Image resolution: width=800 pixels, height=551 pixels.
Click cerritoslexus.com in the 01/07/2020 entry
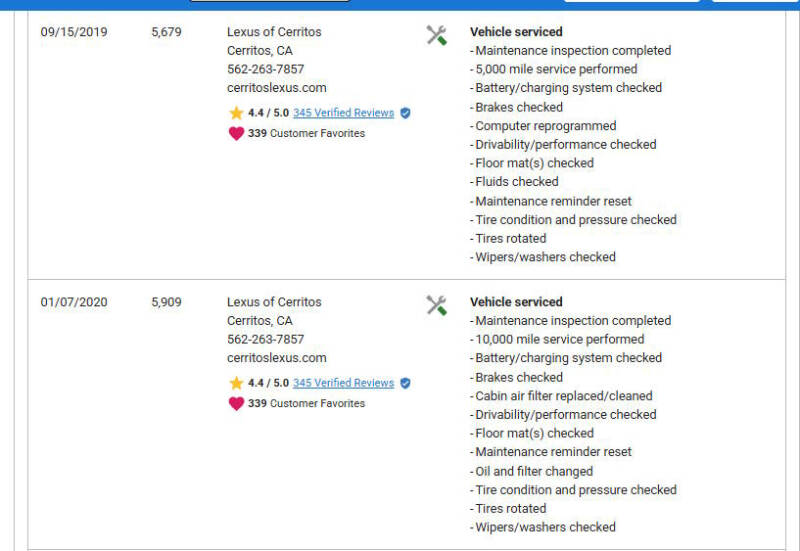click(276, 358)
